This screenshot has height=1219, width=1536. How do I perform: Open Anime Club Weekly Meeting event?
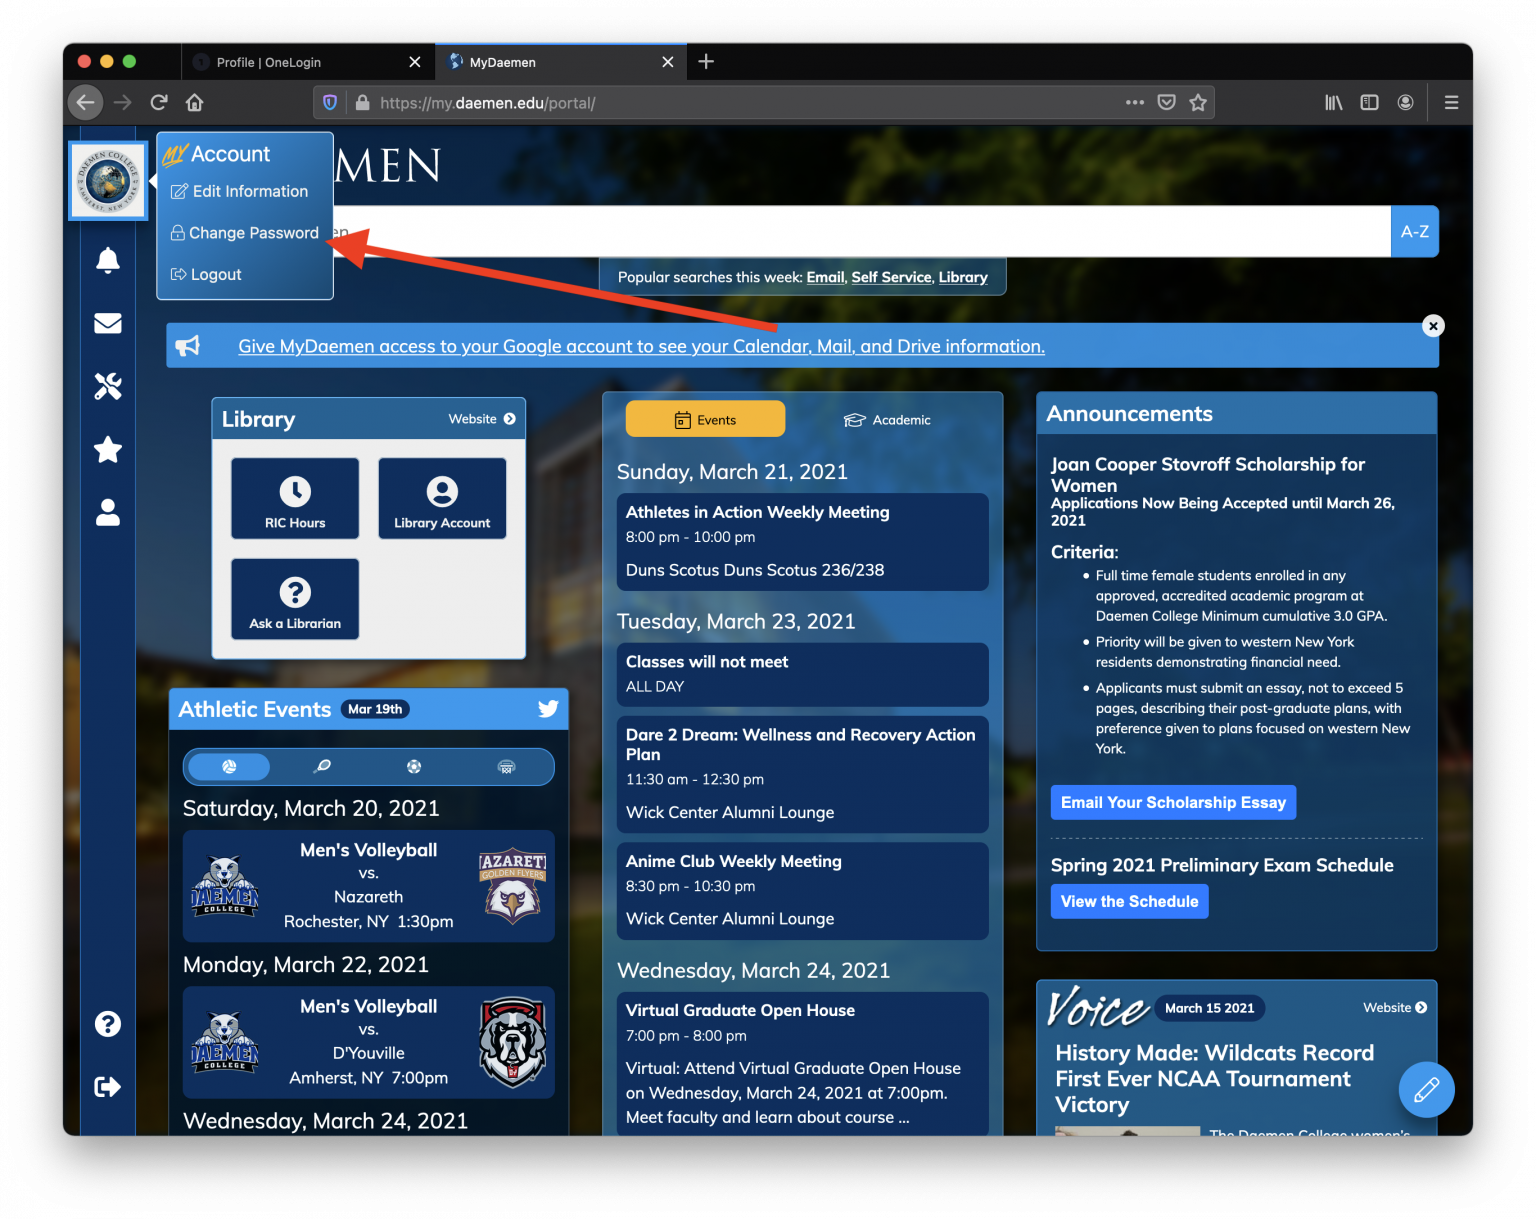pos(802,890)
